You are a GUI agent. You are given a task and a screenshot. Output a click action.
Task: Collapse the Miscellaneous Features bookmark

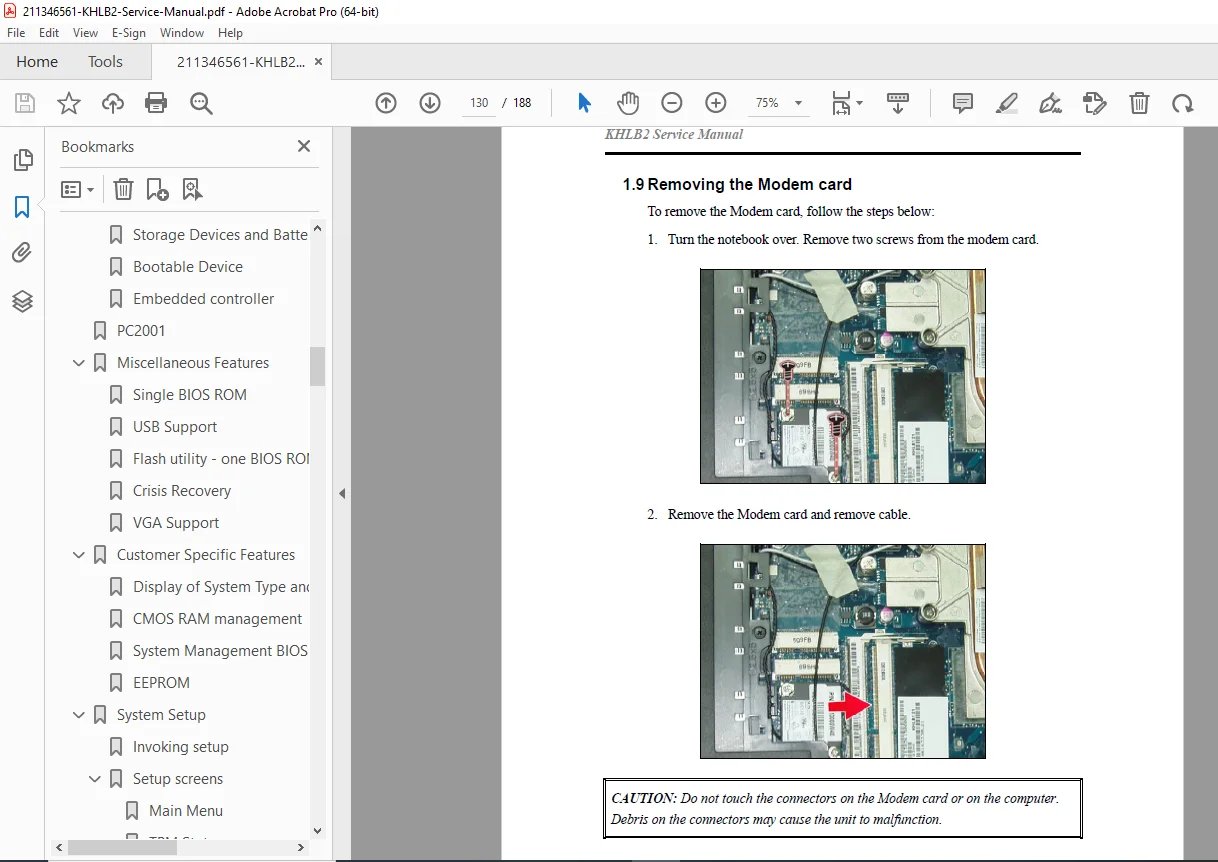pyautogui.click(x=79, y=363)
